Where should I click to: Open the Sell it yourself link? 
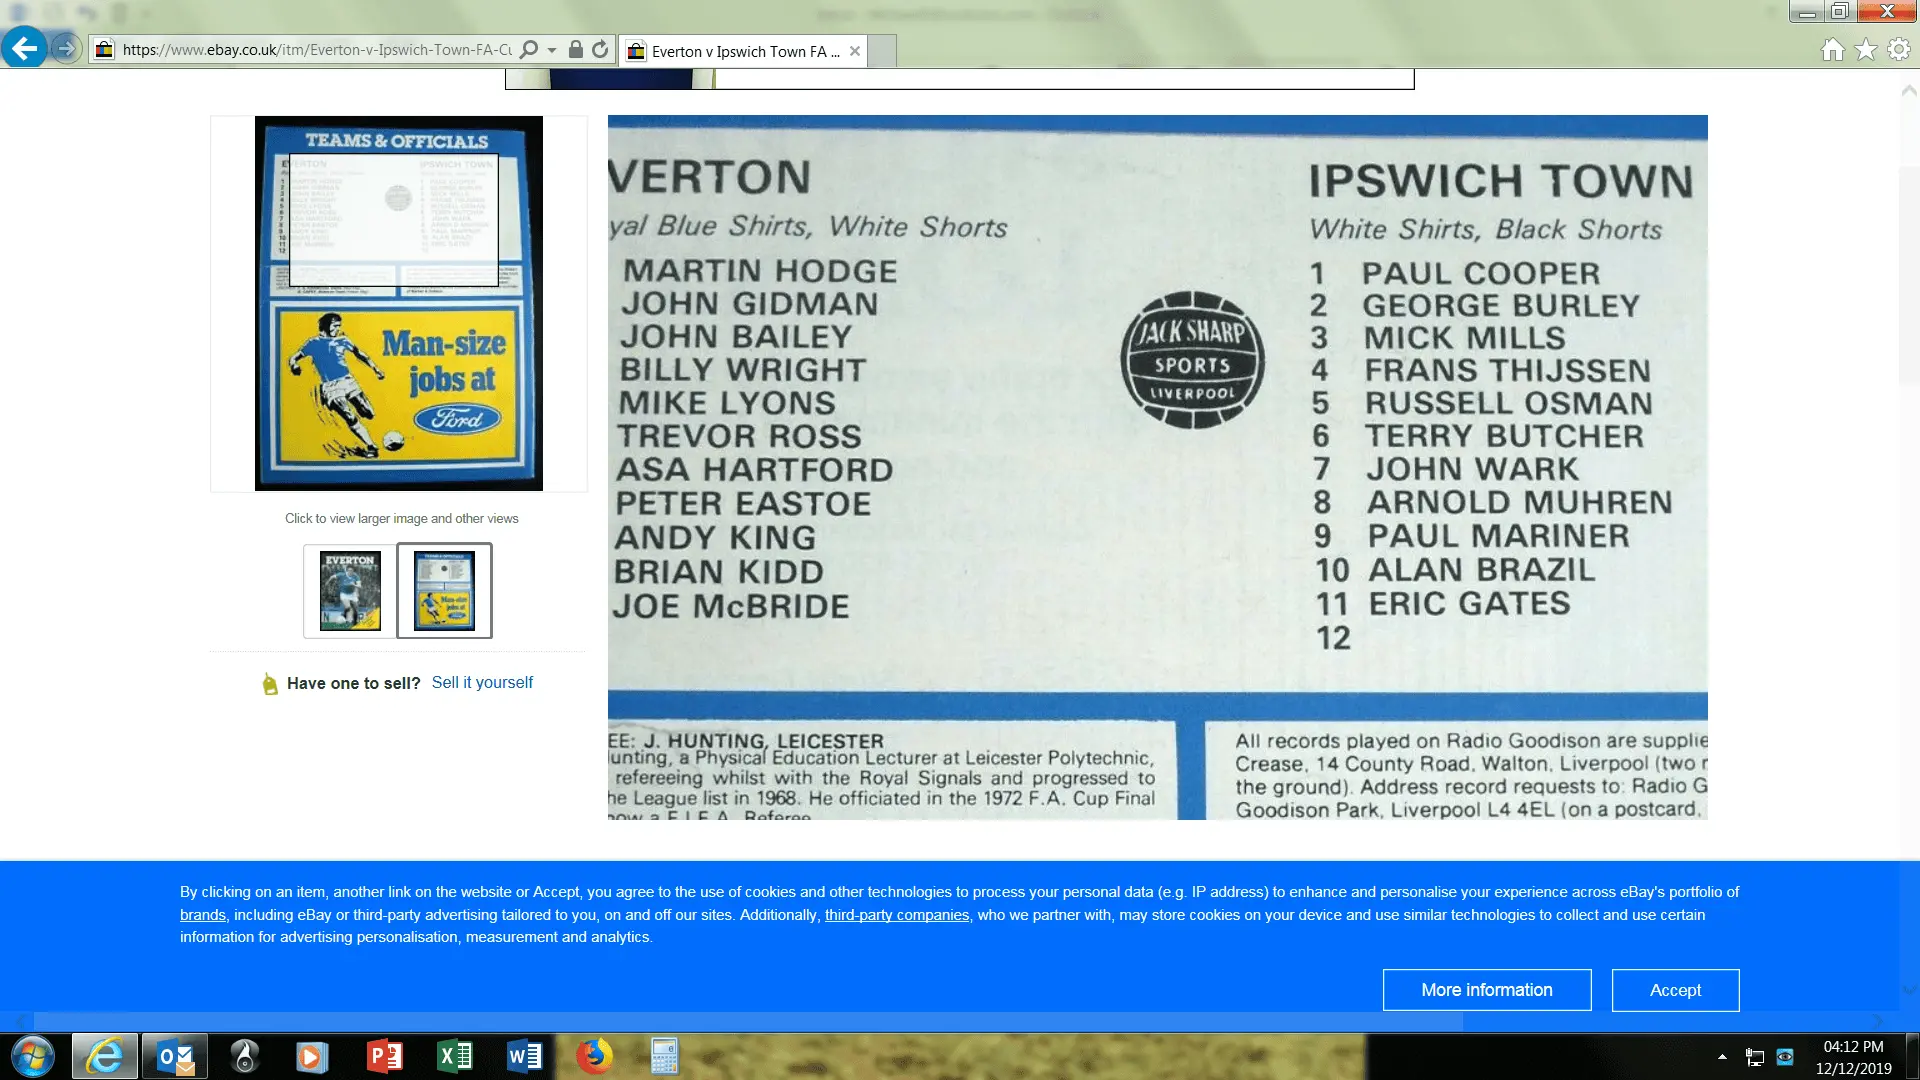482,682
